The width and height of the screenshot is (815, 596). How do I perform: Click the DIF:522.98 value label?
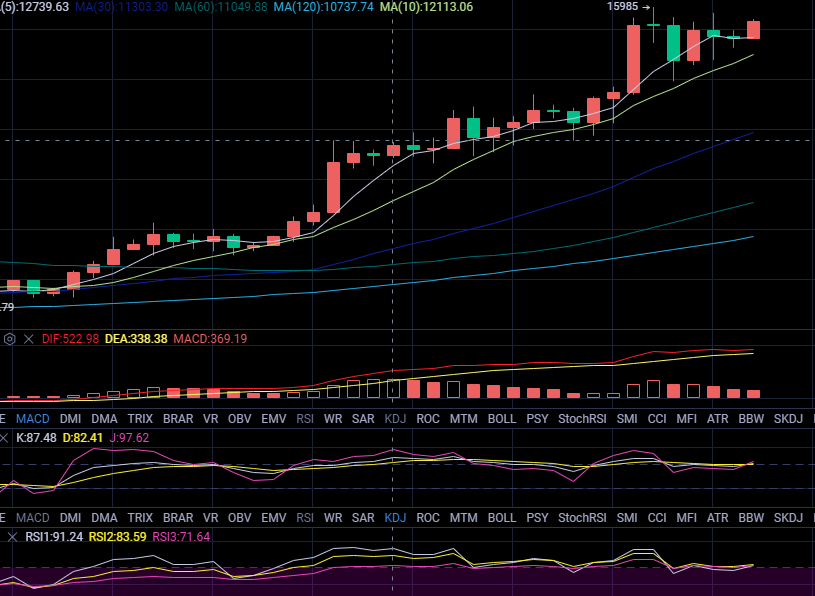70,339
